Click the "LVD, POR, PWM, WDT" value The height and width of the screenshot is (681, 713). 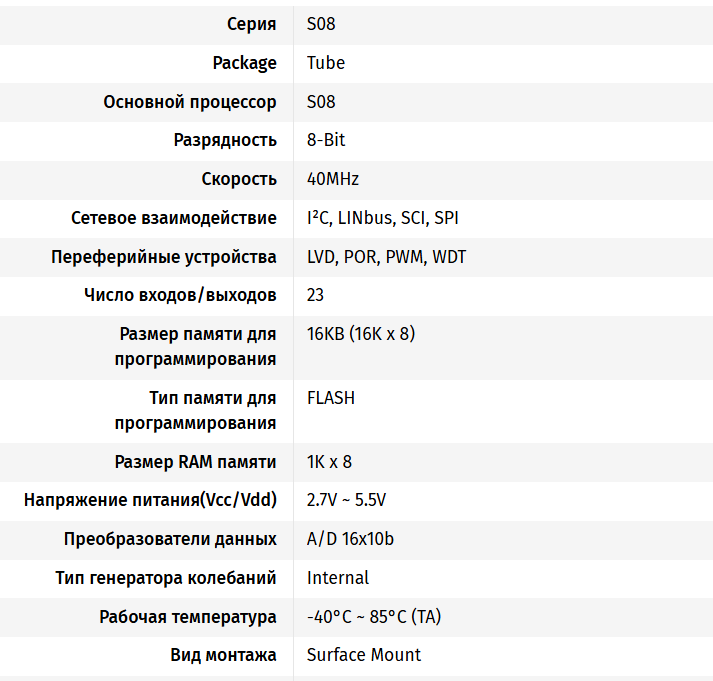click(x=386, y=257)
